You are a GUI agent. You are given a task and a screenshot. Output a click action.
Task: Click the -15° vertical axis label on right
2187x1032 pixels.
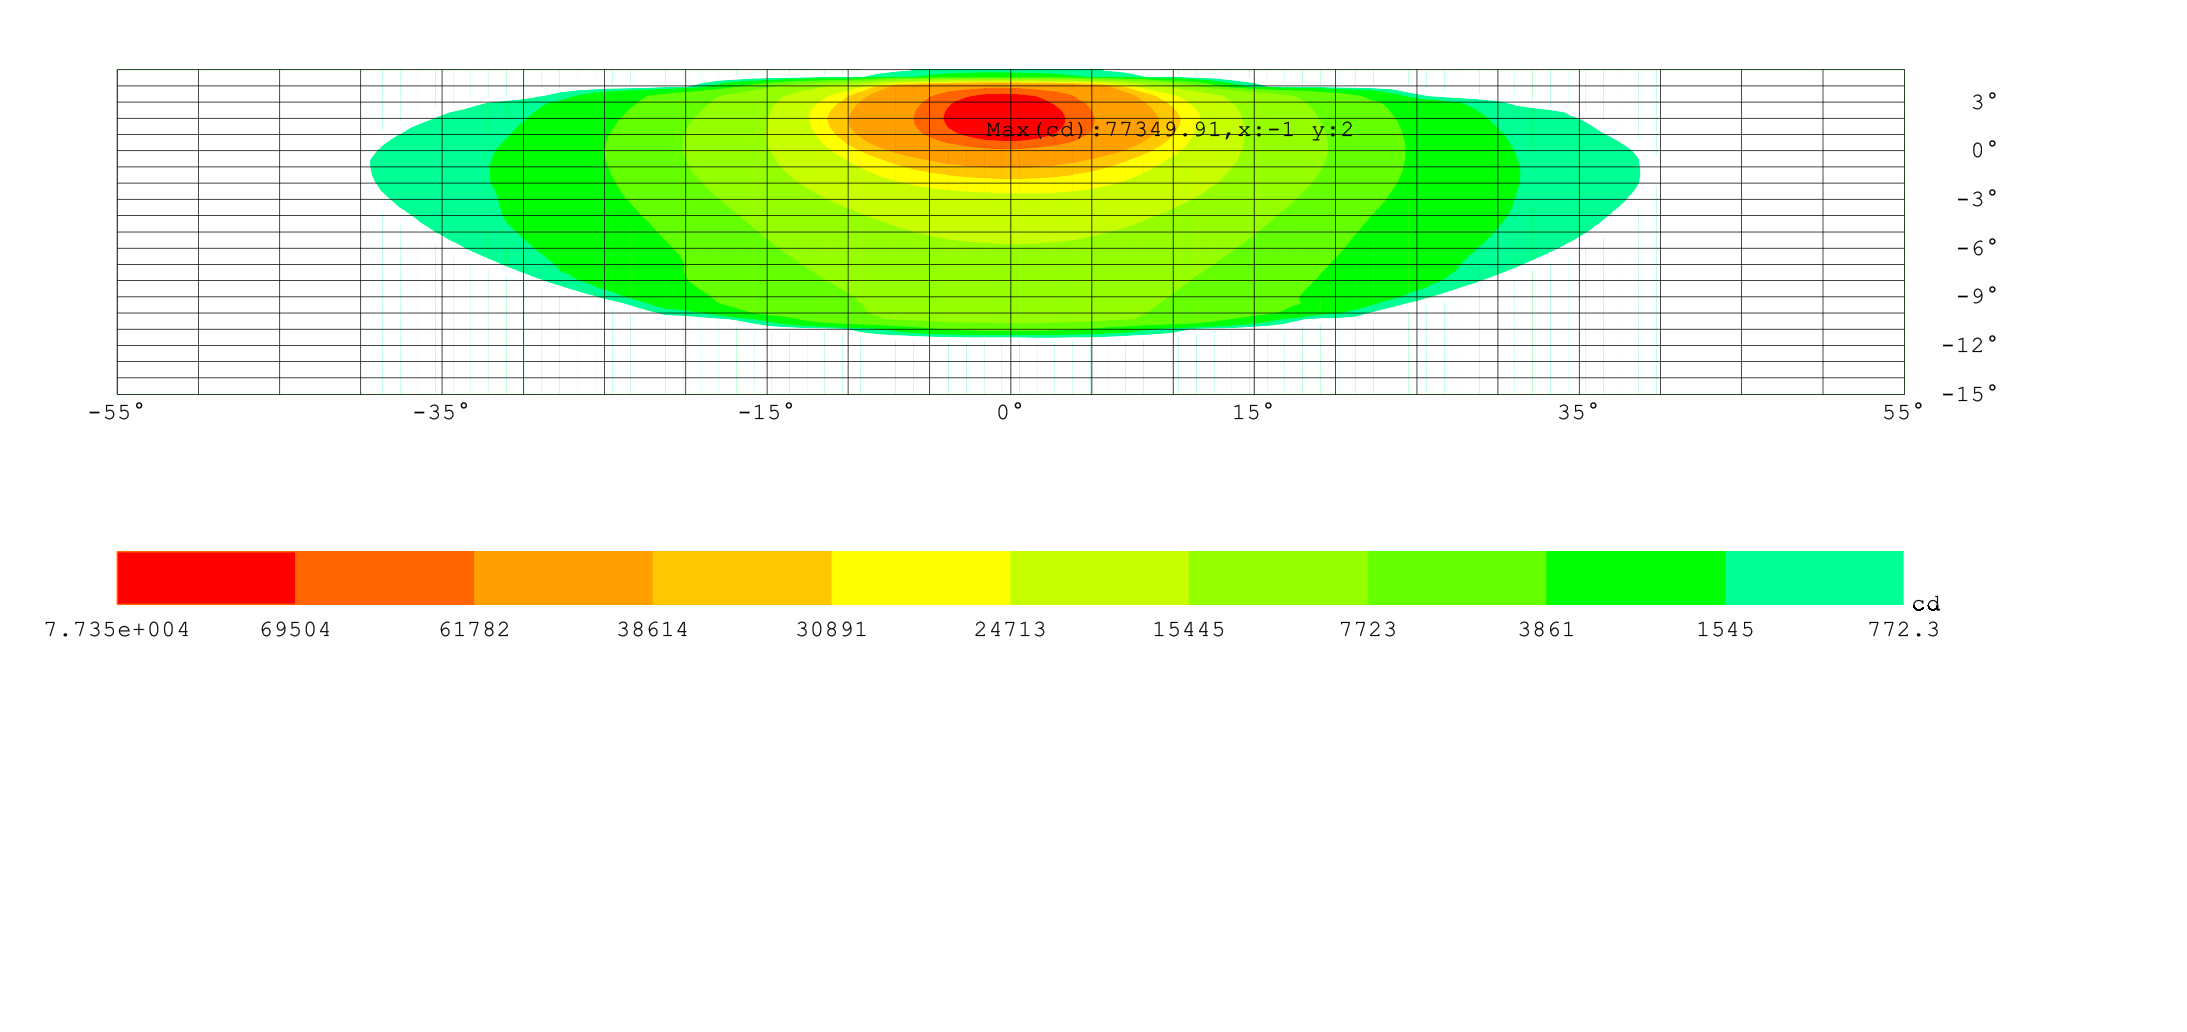[x=1970, y=394]
